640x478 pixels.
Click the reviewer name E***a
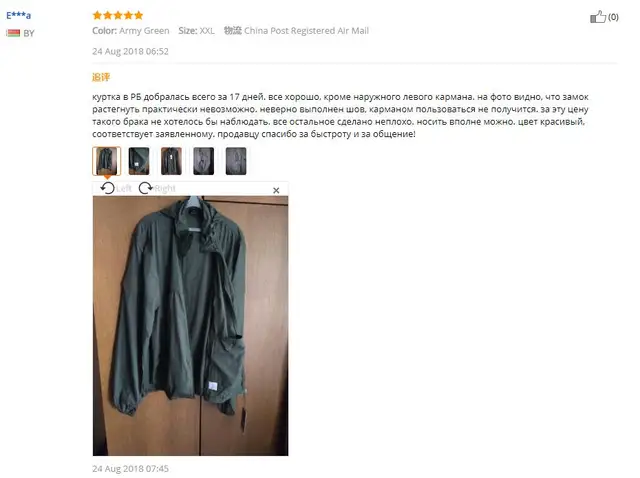coord(18,16)
